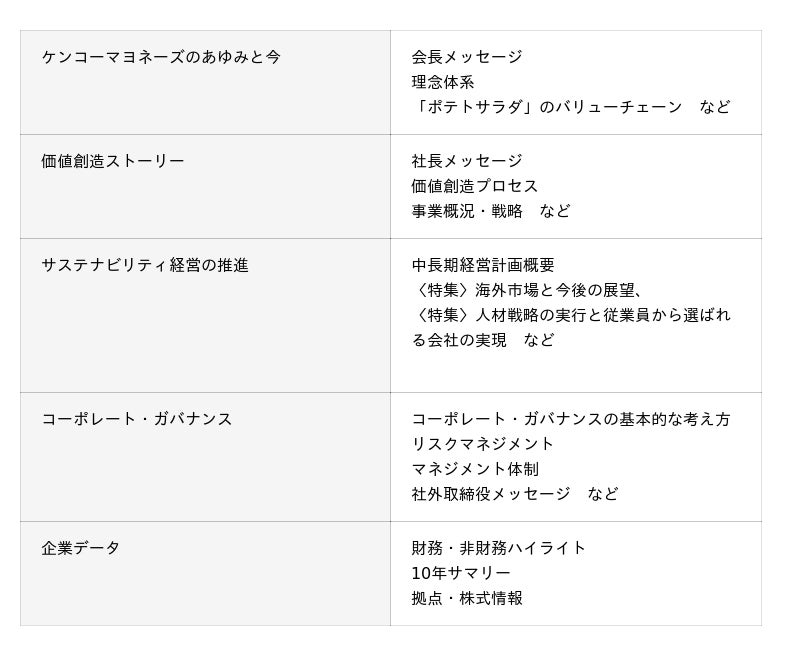Select the 中長期経営計画概要 entry
800x656 pixels.
[x=483, y=265]
